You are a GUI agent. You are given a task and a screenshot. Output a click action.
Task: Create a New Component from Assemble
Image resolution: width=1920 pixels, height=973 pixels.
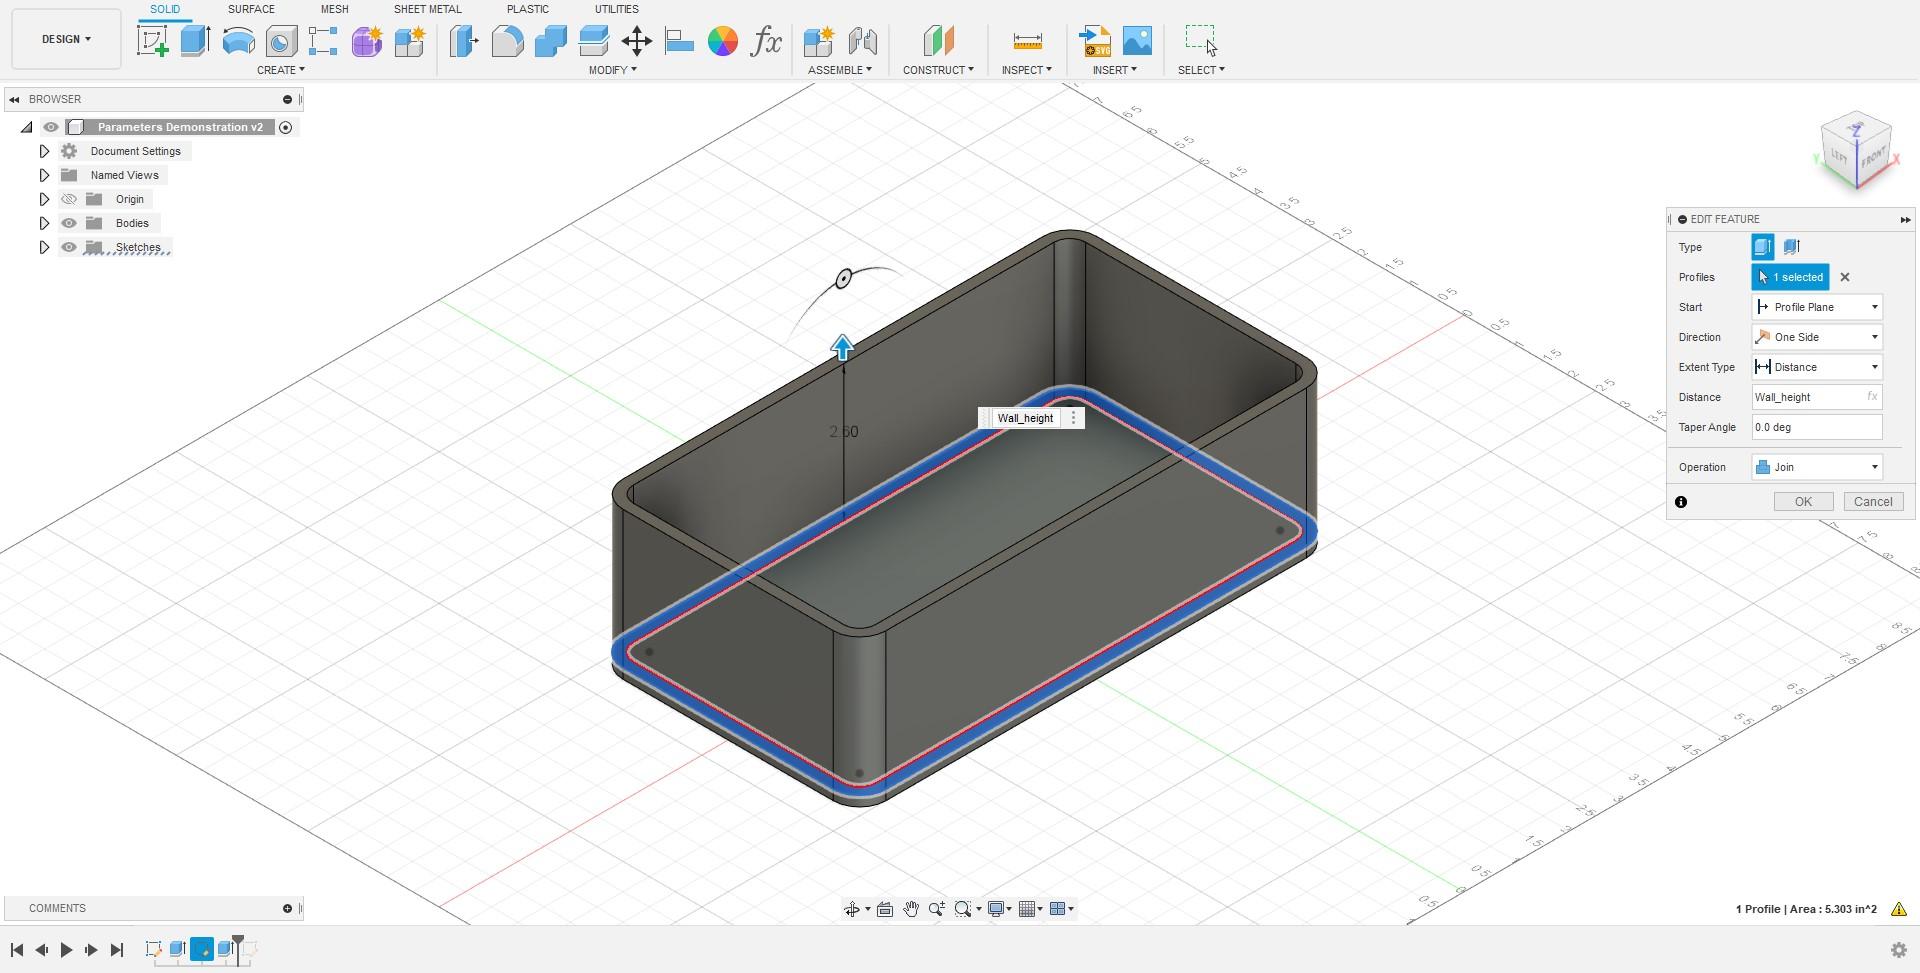coord(820,41)
